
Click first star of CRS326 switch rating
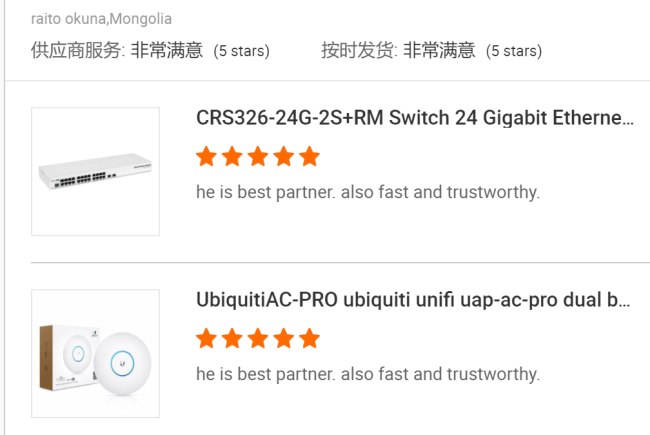(x=206, y=156)
